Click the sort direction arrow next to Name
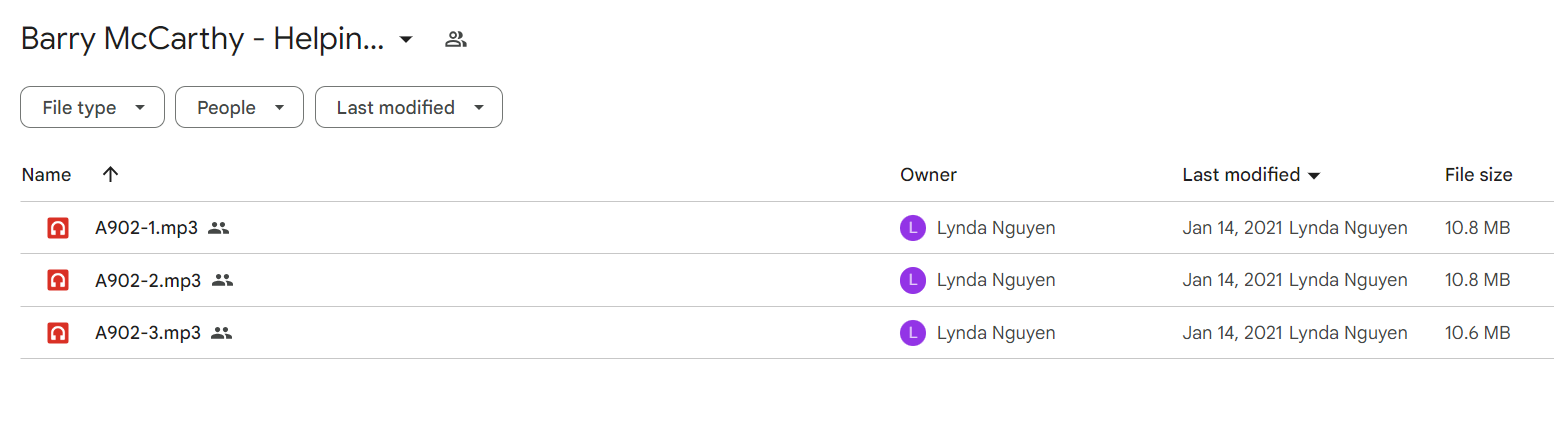The image size is (1554, 445). click(111, 174)
